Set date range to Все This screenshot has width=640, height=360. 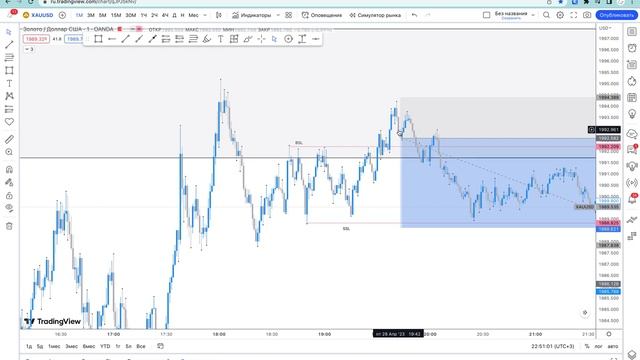pyautogui.click(x=141, y=346)
